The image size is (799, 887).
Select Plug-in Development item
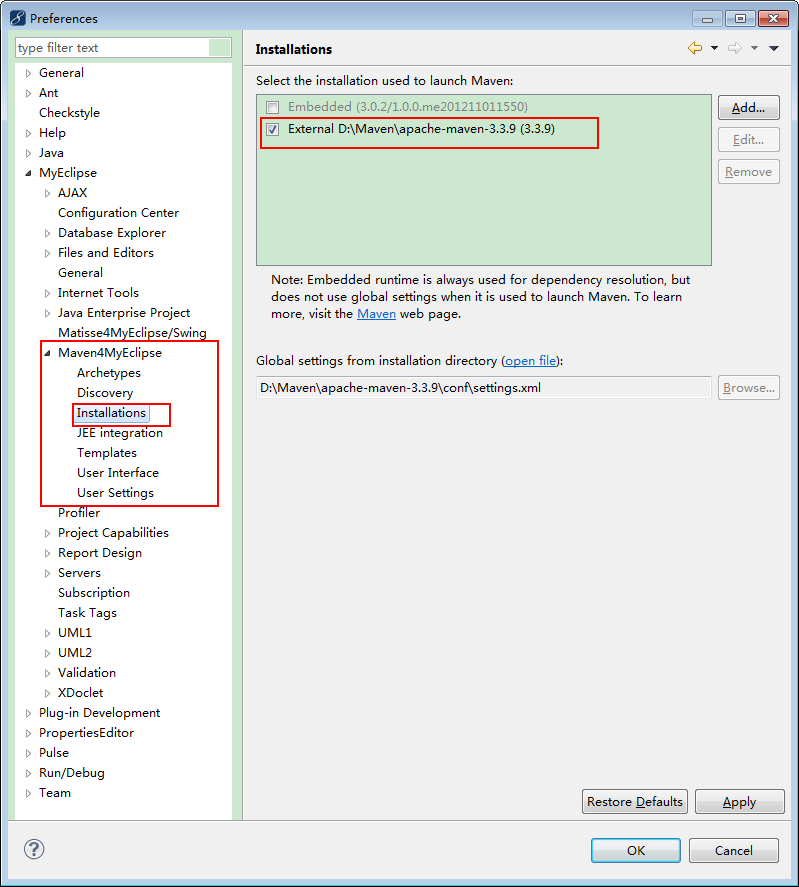click(100, 713)
